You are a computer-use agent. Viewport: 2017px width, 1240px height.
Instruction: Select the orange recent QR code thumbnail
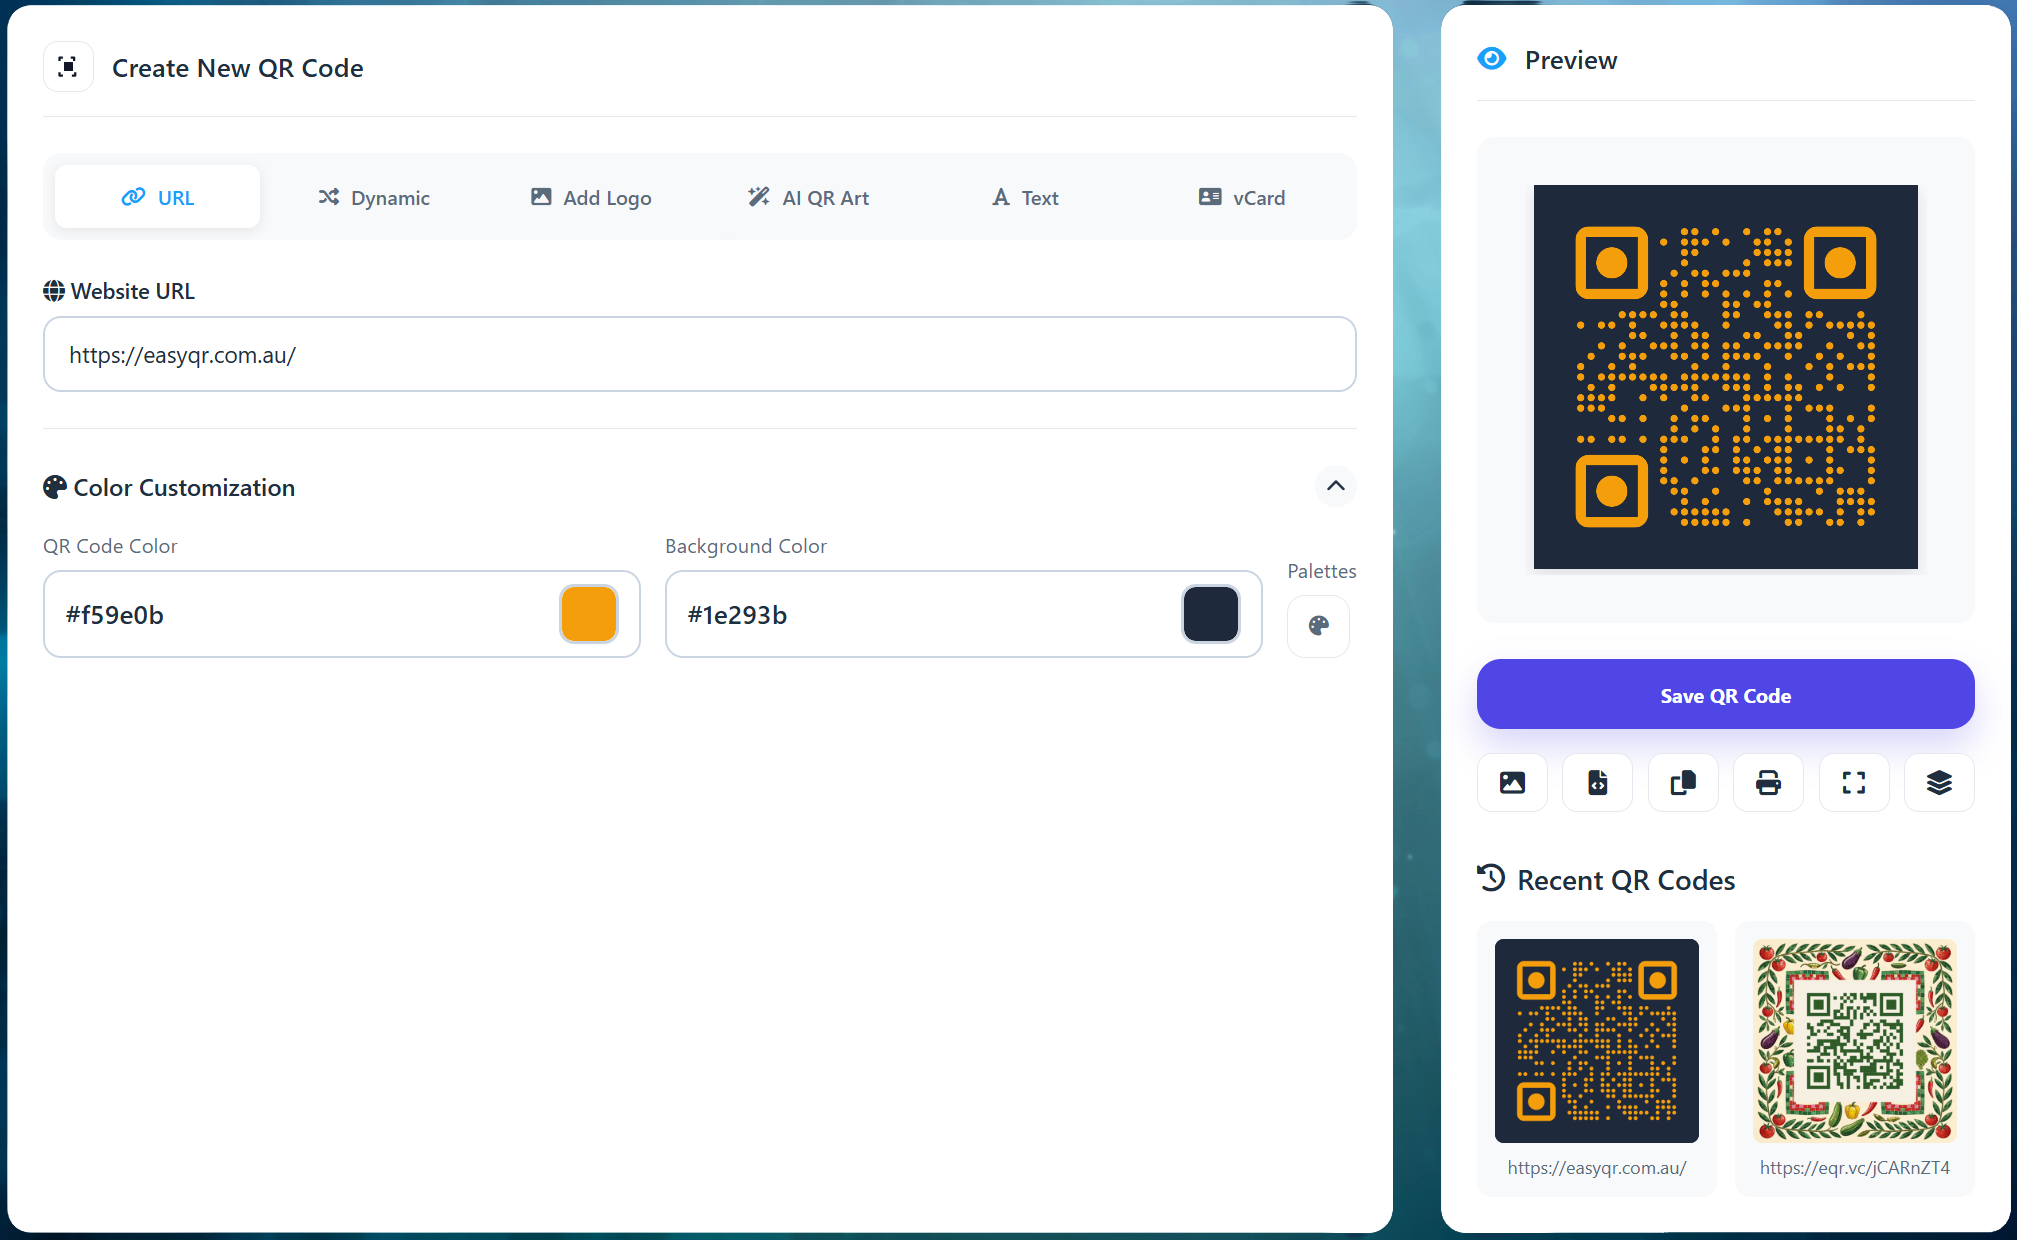point(1596,1040)
